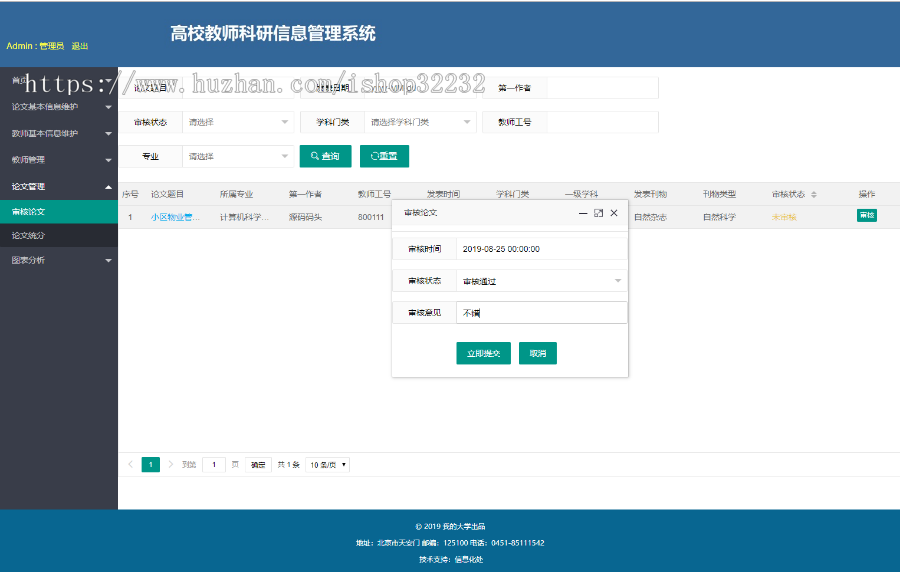
Task: Click the 共1条 total count text
Action: click(289, 465)
